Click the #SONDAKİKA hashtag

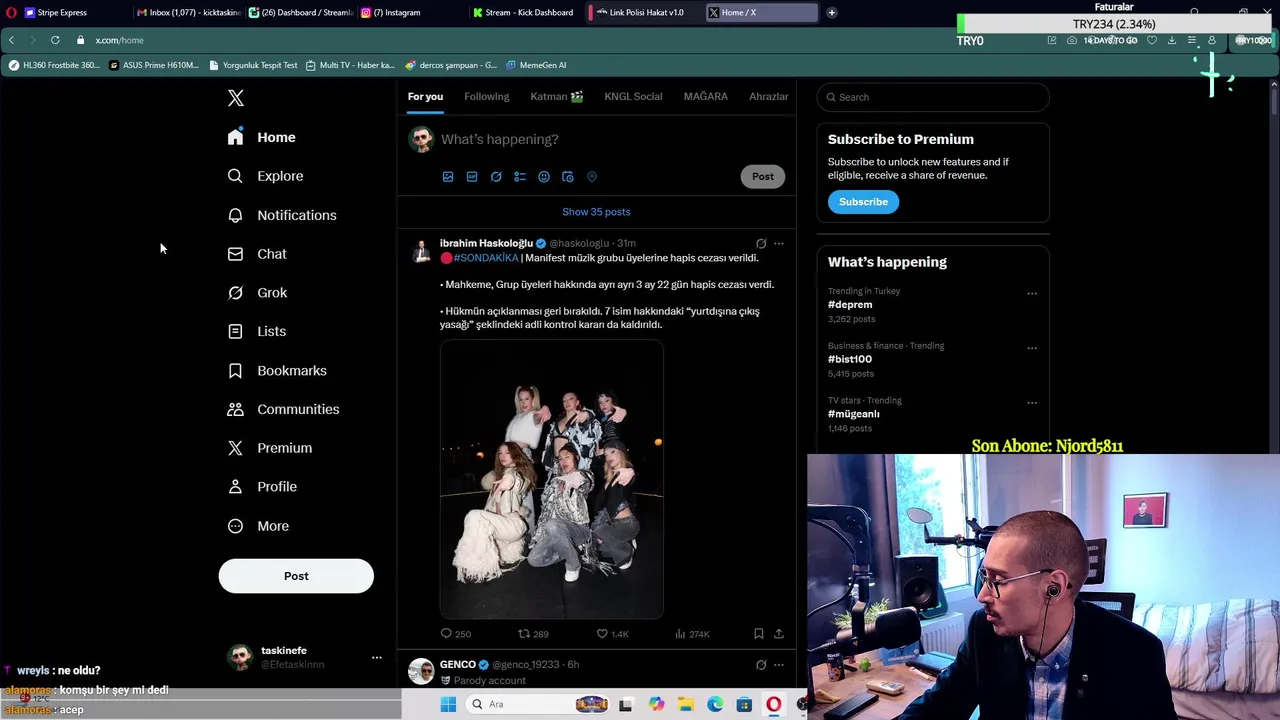(x=486, y=258)
